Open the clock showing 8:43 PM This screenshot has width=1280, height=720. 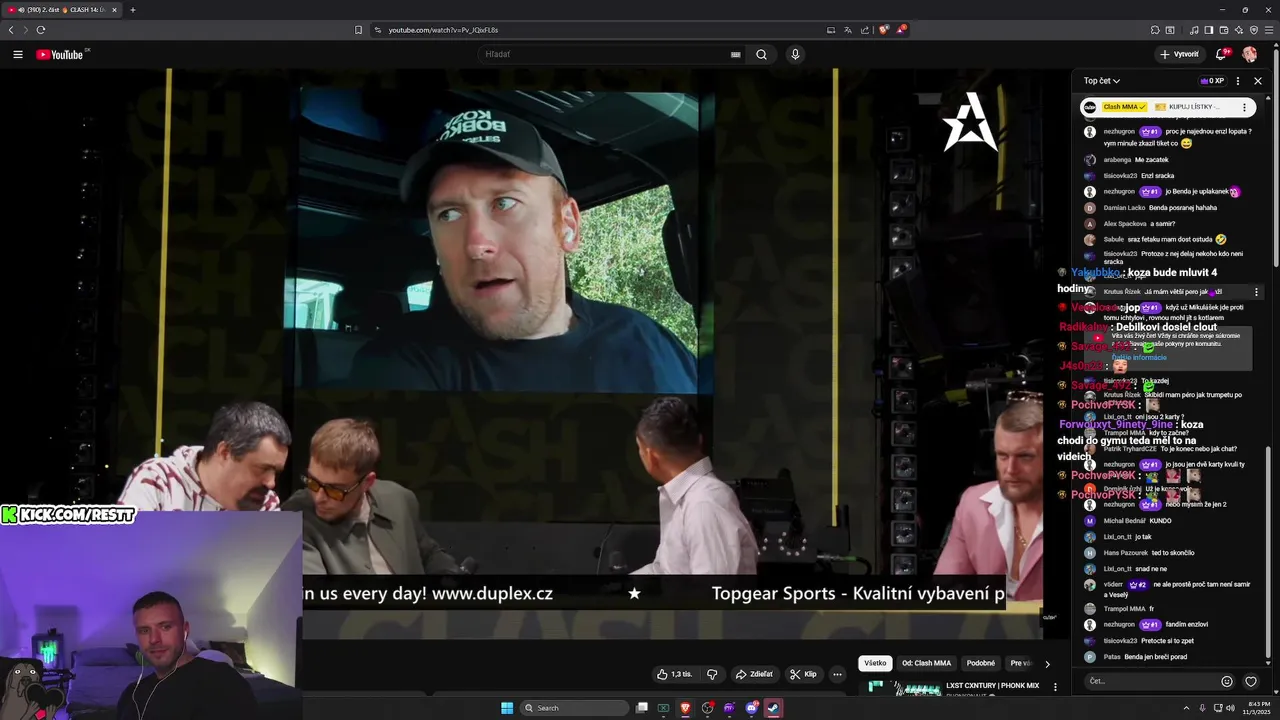[x=1258, y=708]
